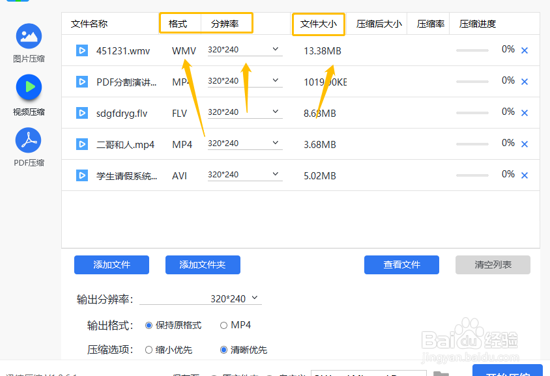Open the 输出分辨率 dropdown
This screenshot has height=376, width=550.
click(201, 299)
